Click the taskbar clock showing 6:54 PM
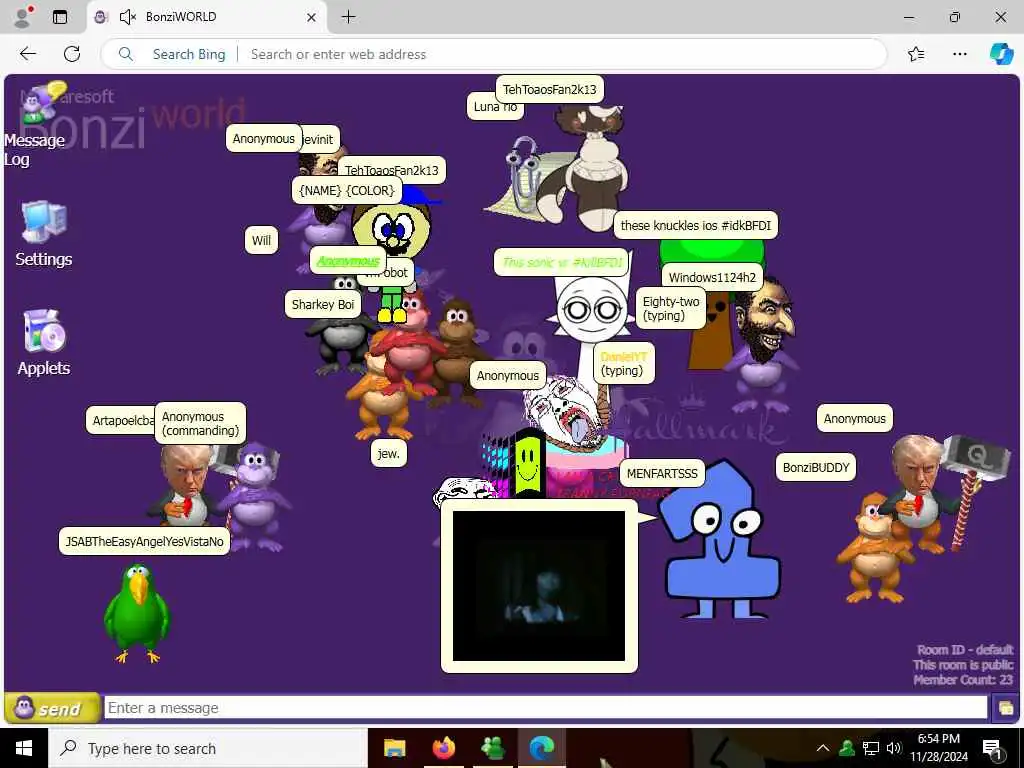 [938, 748]
